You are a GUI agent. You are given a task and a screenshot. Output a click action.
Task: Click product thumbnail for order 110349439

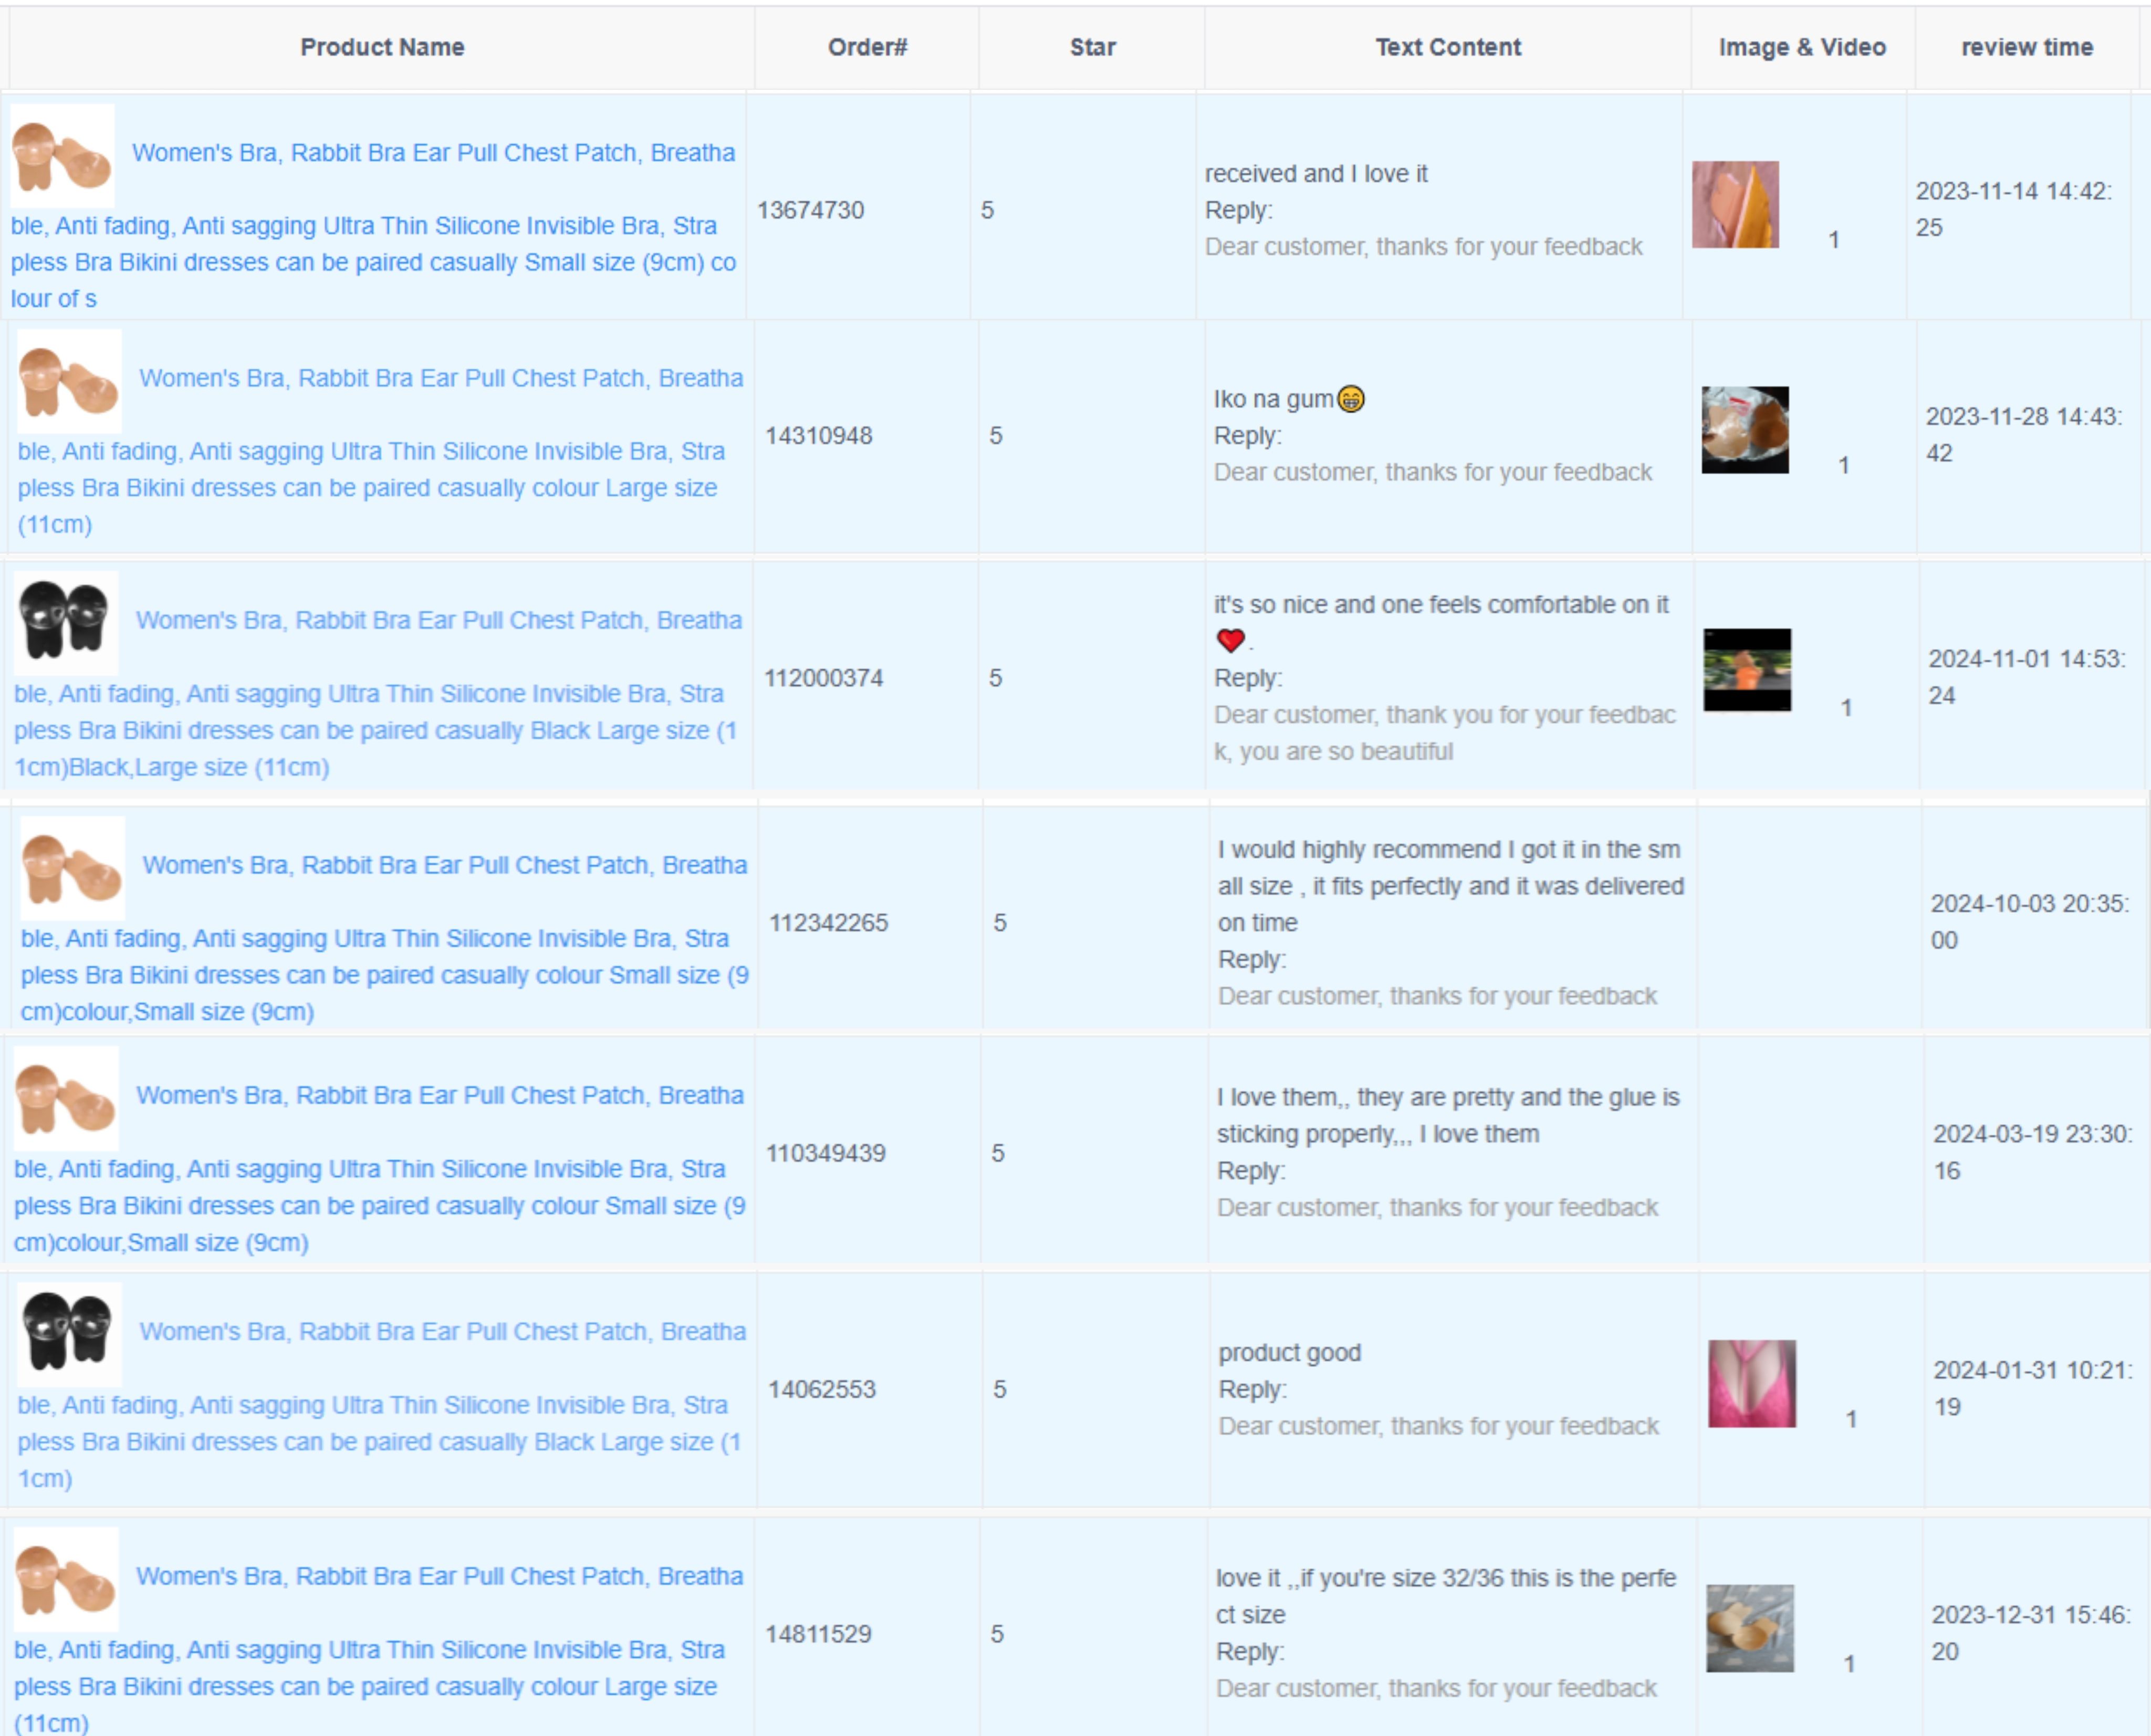[x=66, y=1098]
